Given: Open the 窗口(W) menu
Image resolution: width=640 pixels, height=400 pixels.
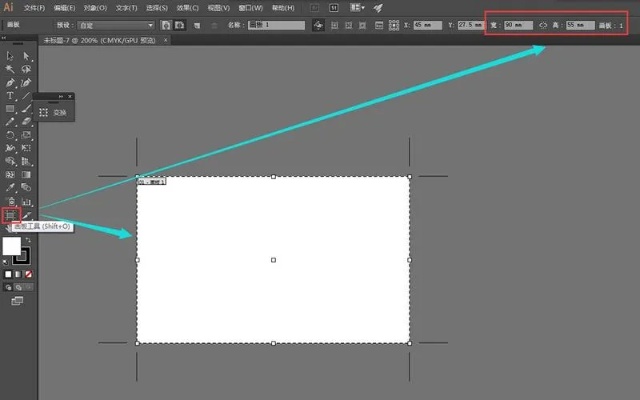Looking at the screenshot, I should coord(251,8).
